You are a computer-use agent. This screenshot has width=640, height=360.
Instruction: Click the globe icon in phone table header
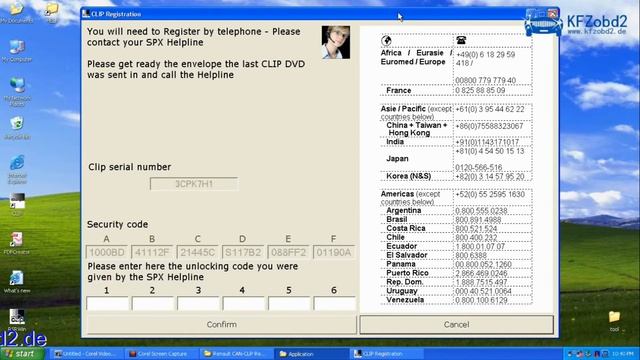coord(386,40)
